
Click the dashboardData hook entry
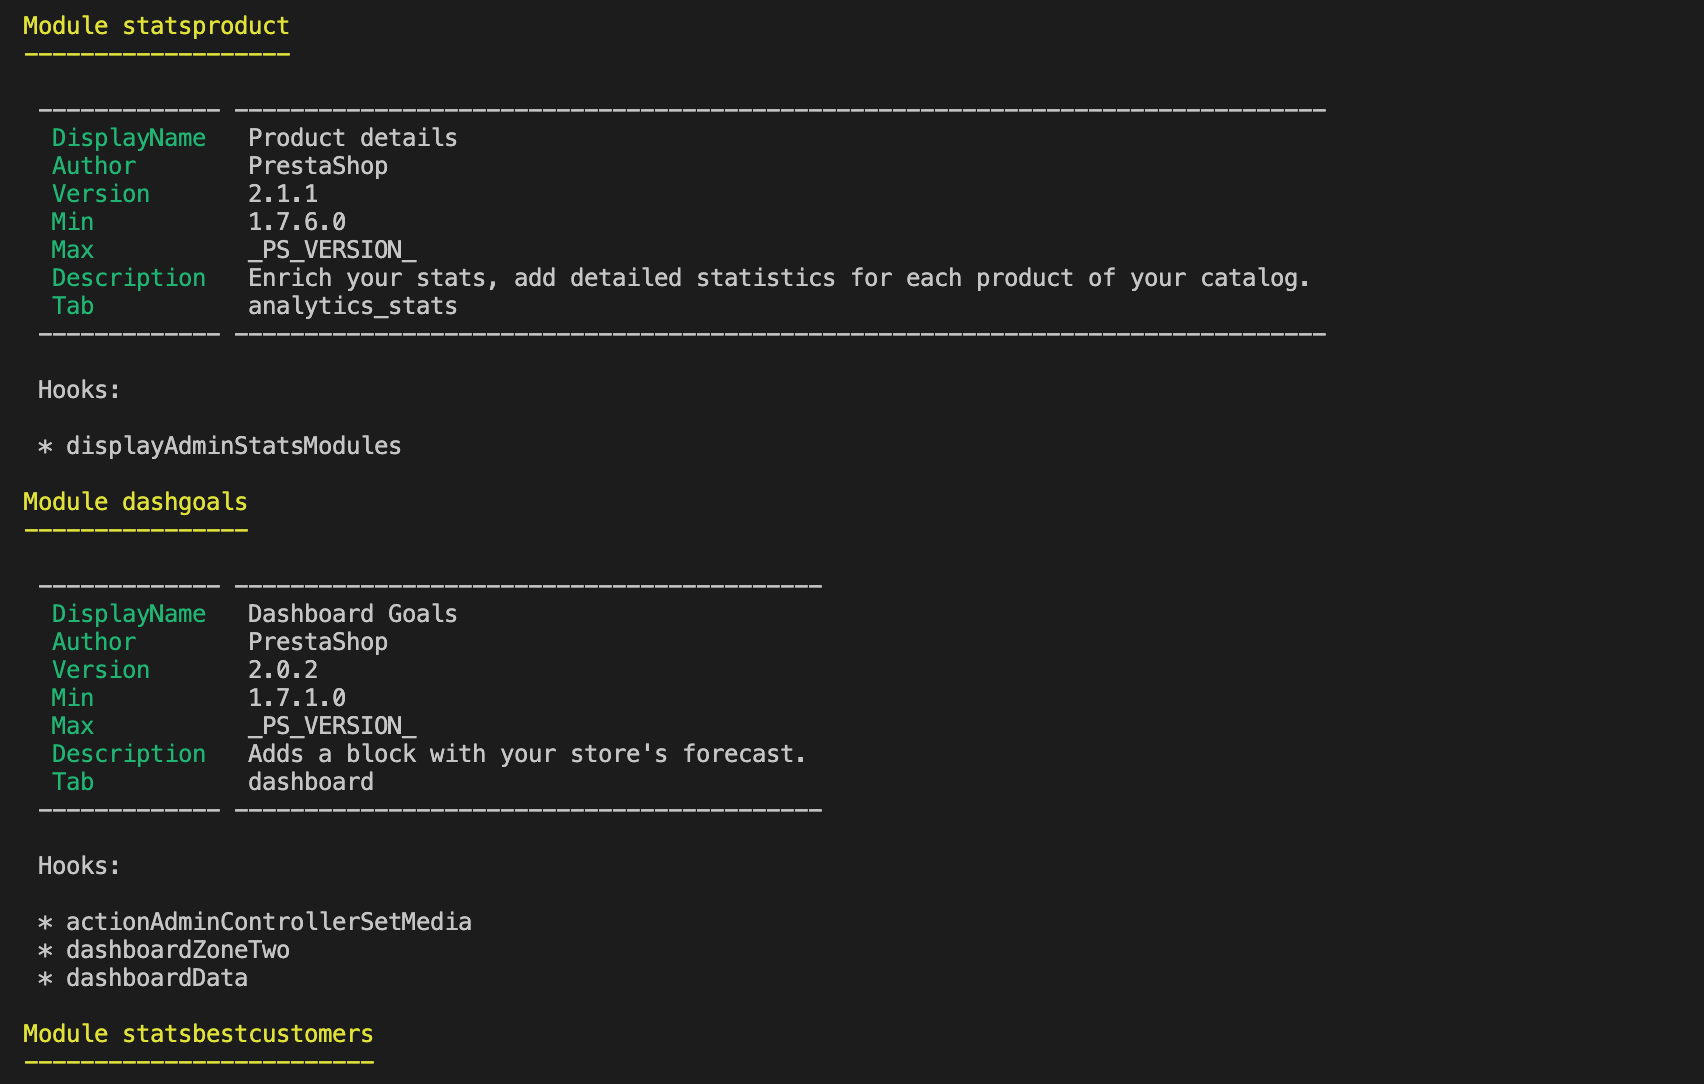click(x=157, y=978)
